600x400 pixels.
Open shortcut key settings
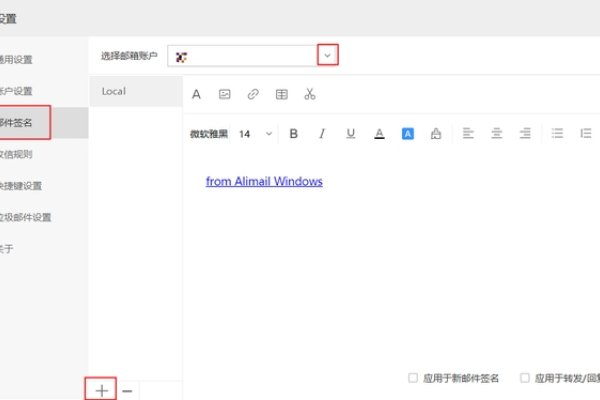point(21,186)
